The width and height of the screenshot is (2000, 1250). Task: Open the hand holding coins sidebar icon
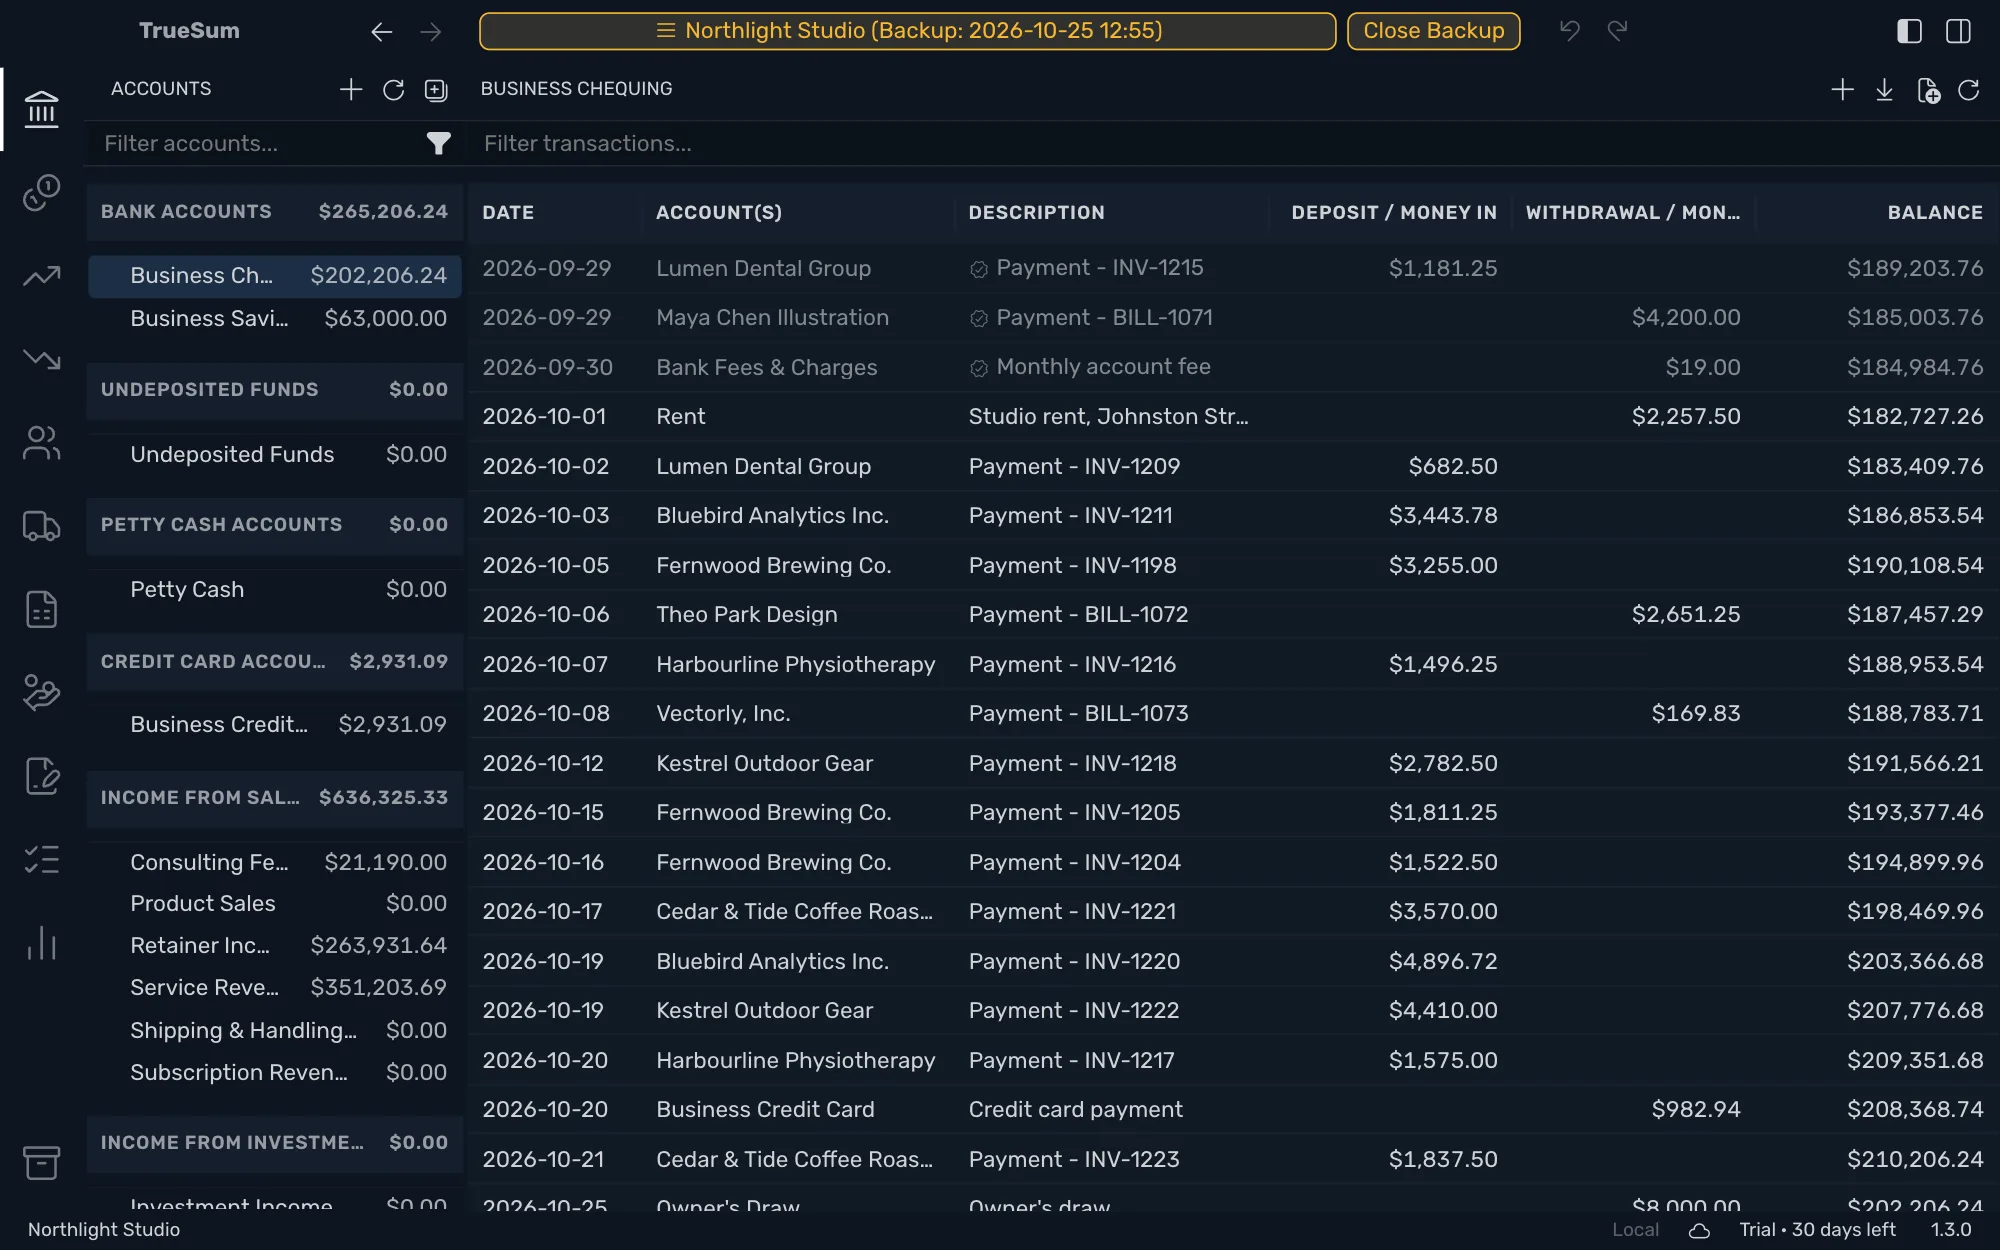coord(41,692)
